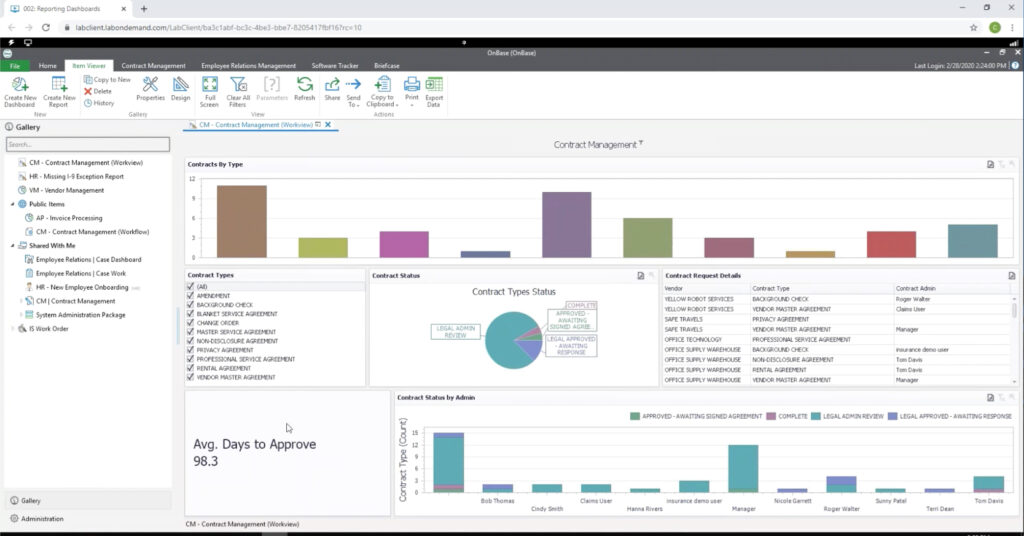Click the Clear All Filters icon
The image size is (1024, 536).
pos(237,85)
